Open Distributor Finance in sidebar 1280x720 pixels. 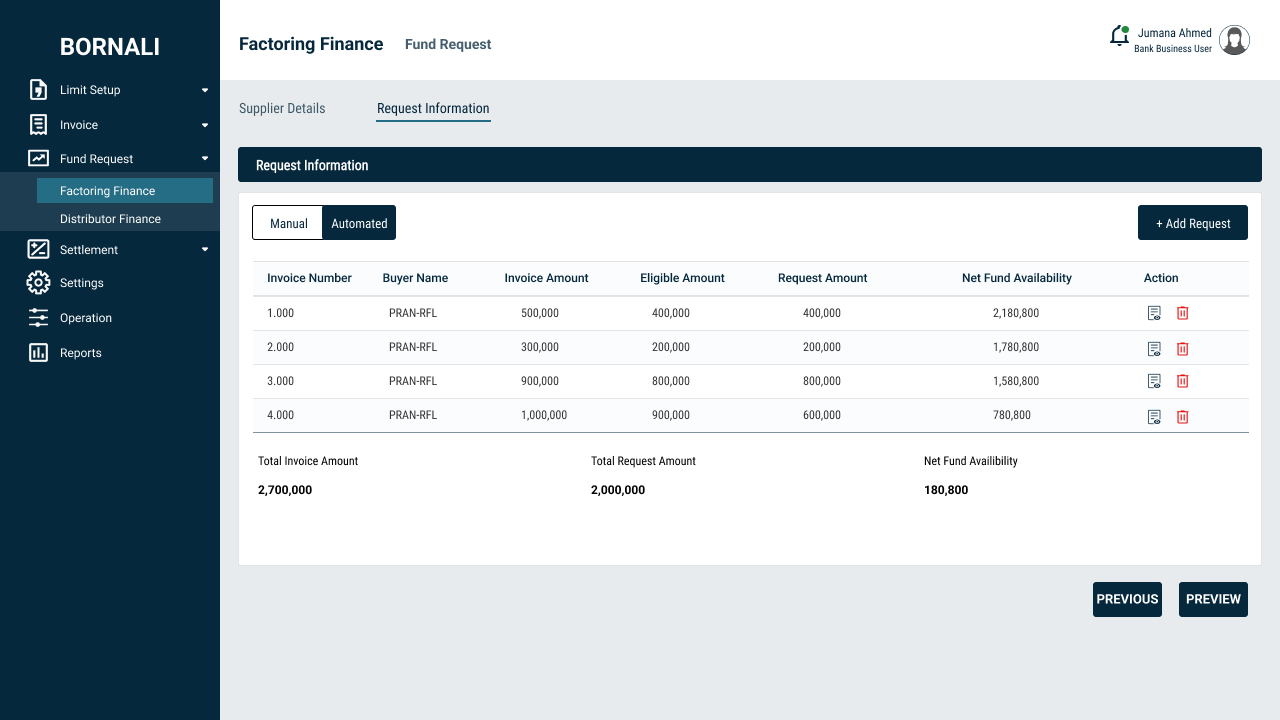(110, 219)
